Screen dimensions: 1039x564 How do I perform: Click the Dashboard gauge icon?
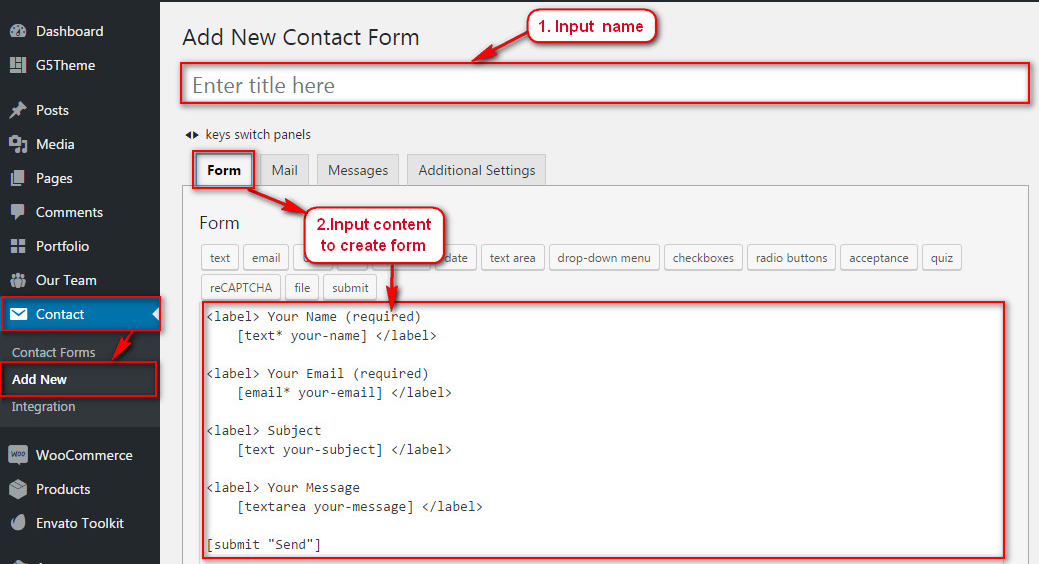[x=18, y=31]
